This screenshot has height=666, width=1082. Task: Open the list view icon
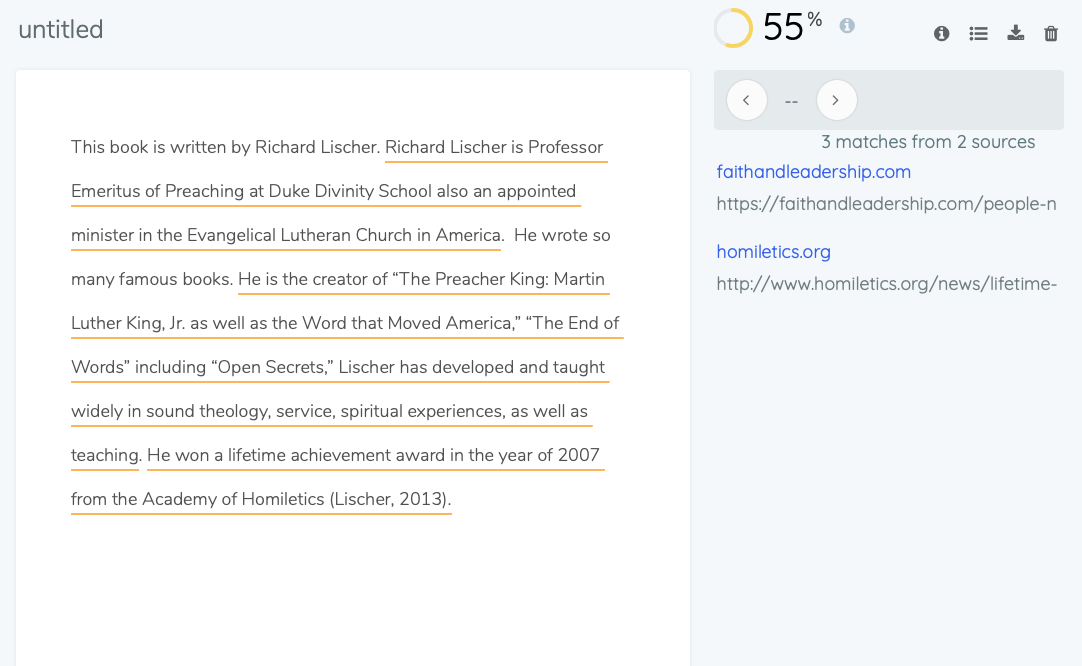coord(978,33)
